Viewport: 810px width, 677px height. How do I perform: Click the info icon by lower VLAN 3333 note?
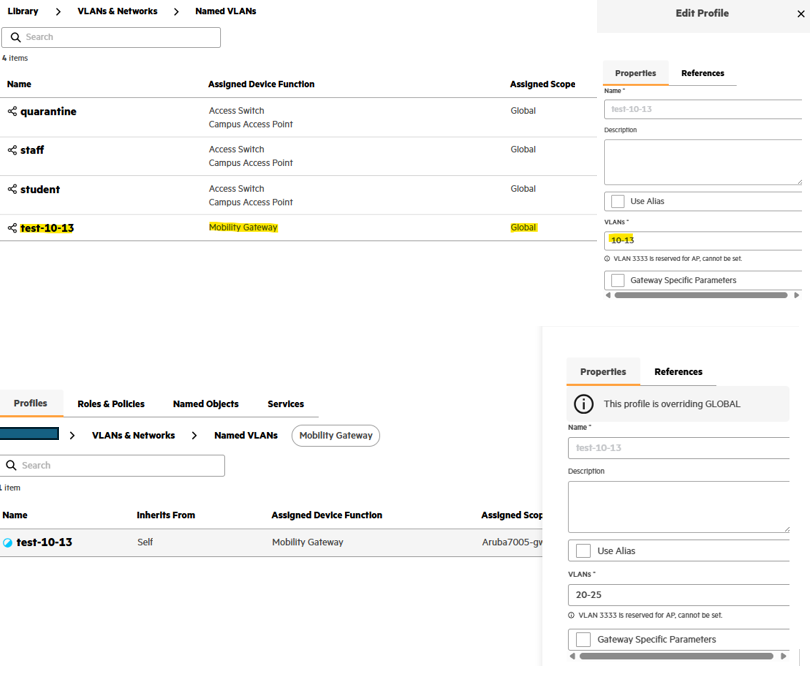coord(571,615)
